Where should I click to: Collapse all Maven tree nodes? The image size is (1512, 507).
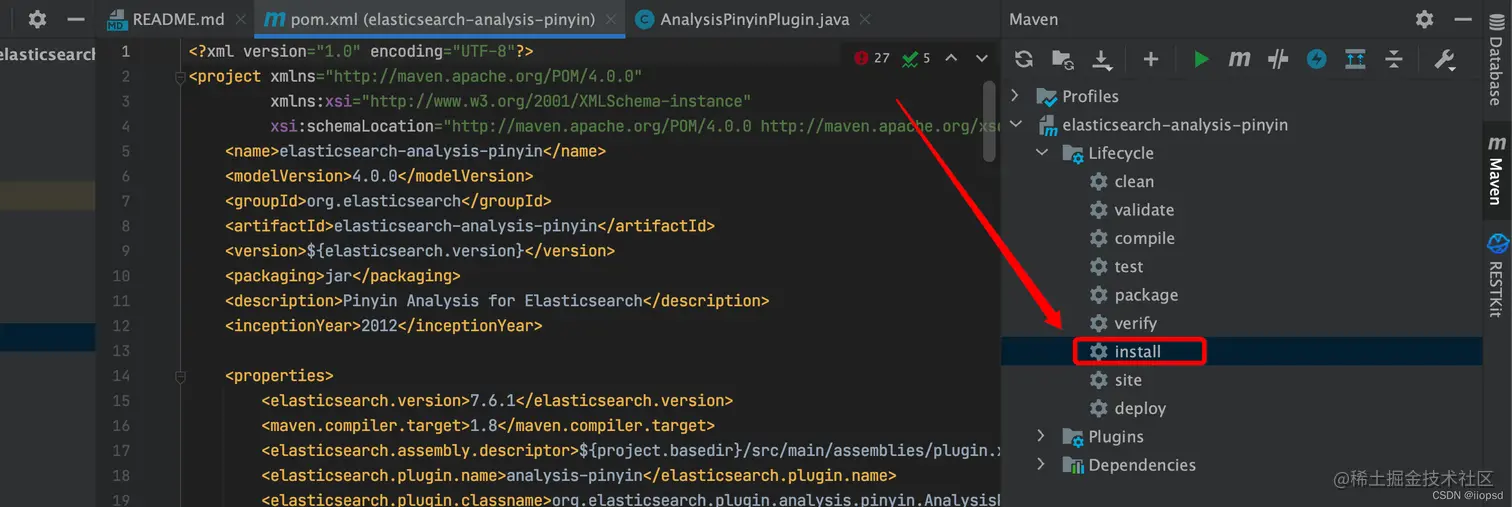(1394, 59)
